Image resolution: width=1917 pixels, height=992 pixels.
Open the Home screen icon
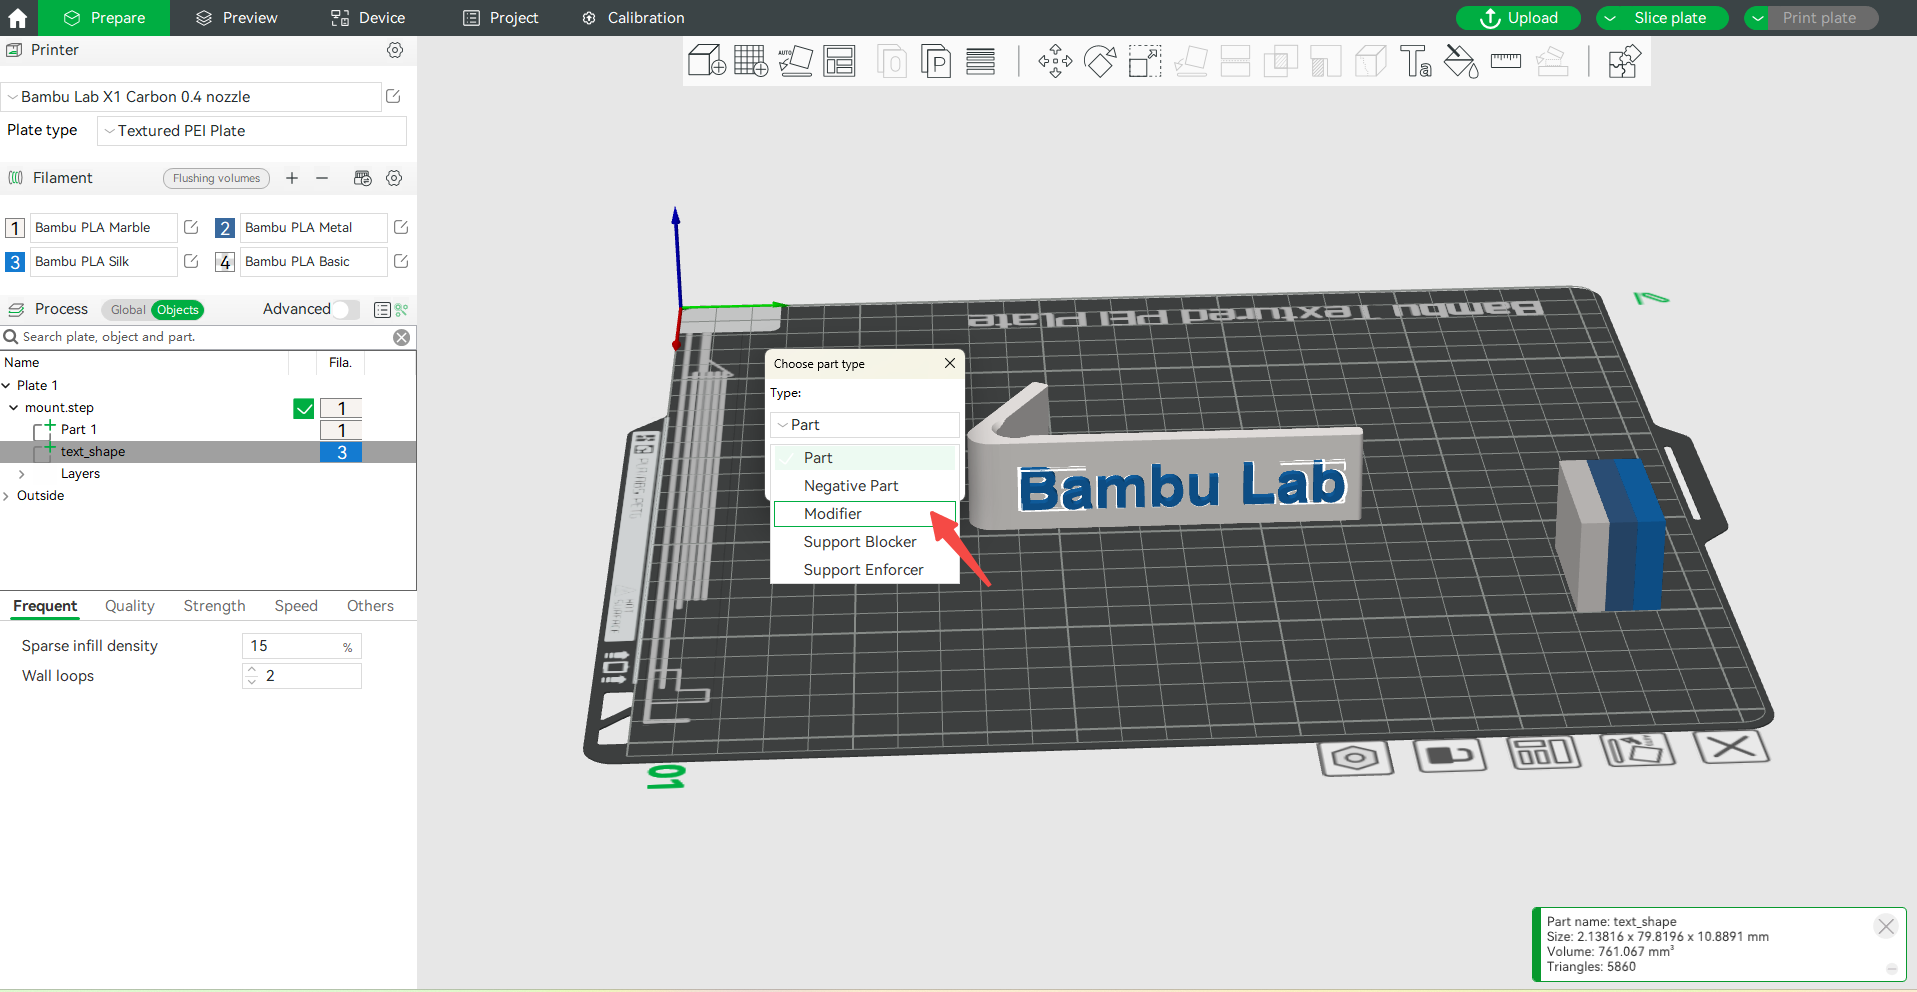tap(18, 18)
